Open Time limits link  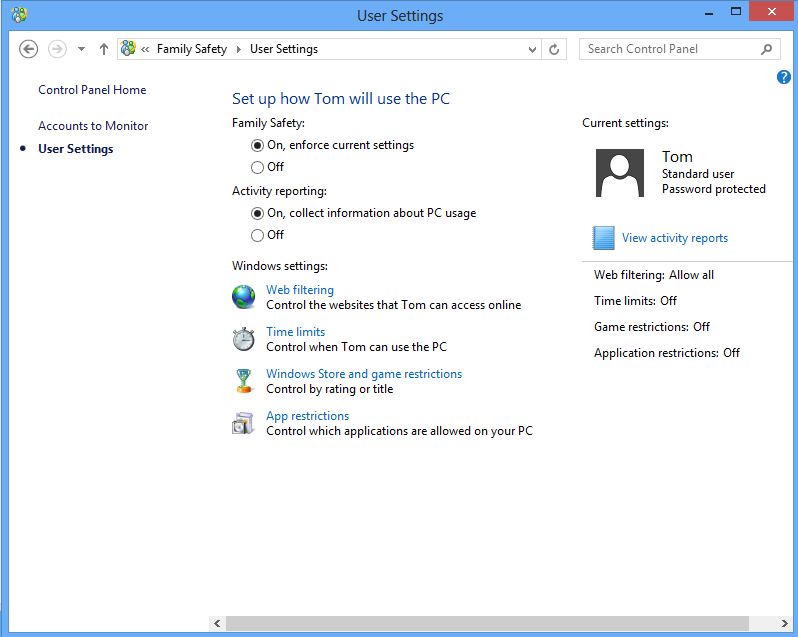point(295,332)
